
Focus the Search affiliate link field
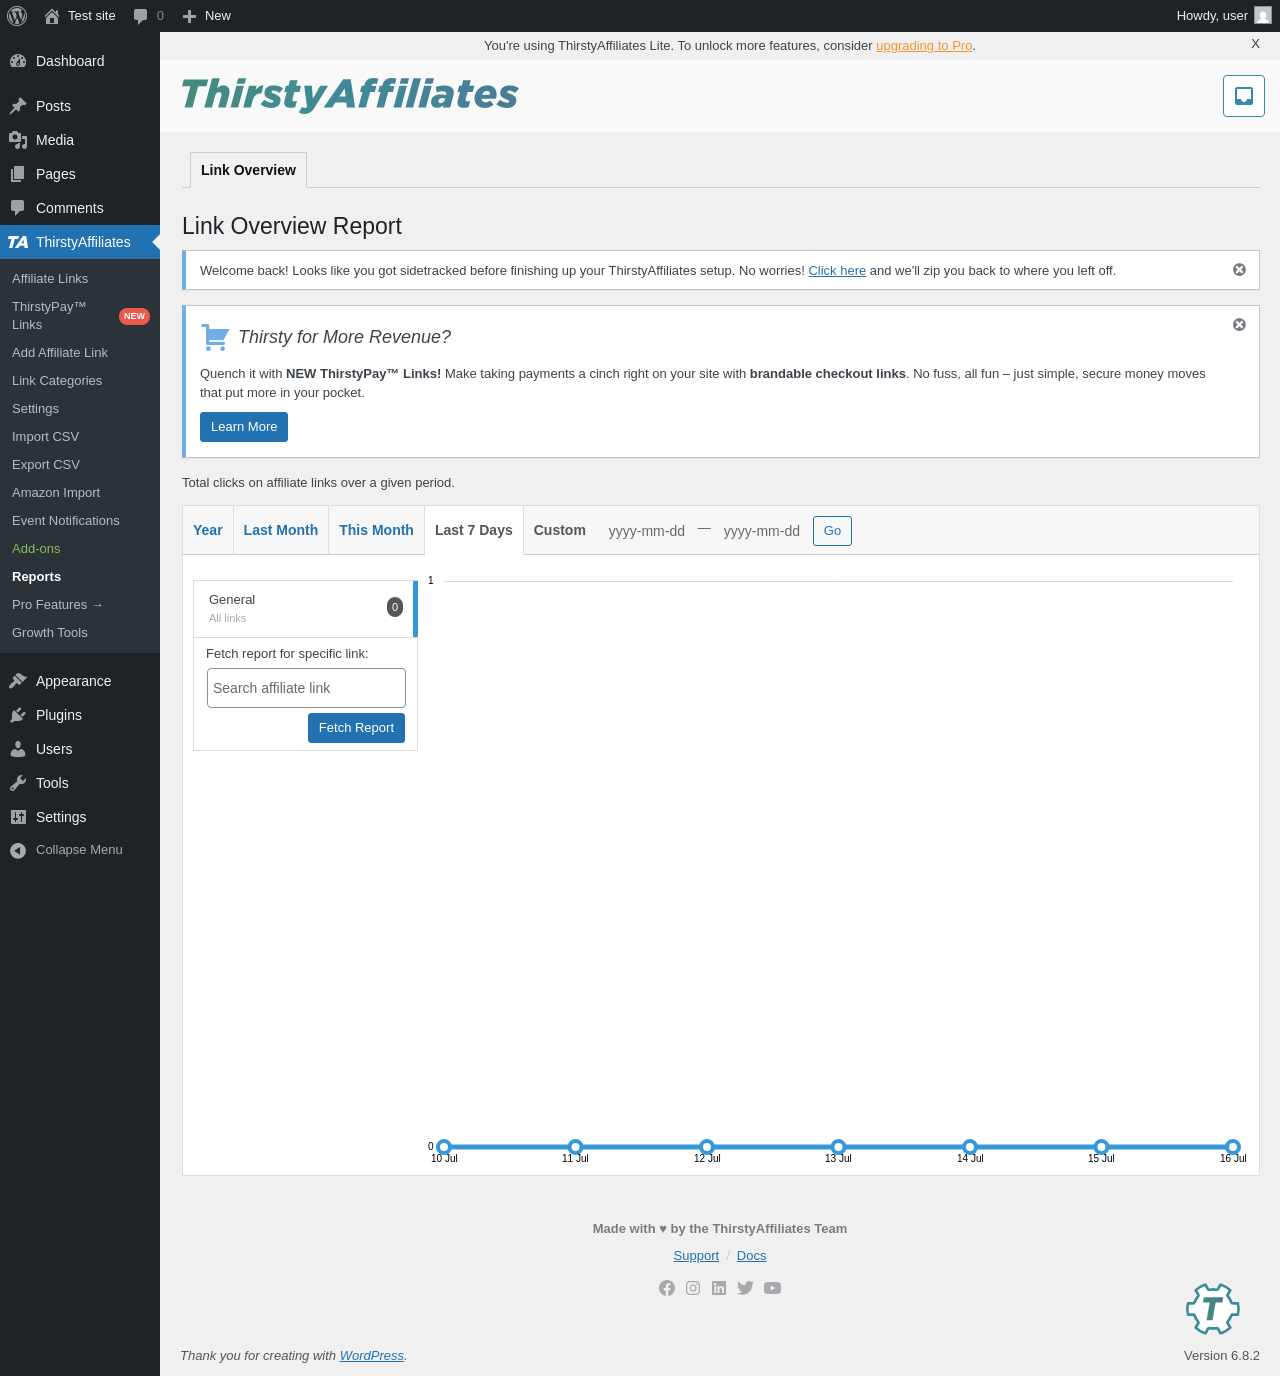[x=306, y=688]
